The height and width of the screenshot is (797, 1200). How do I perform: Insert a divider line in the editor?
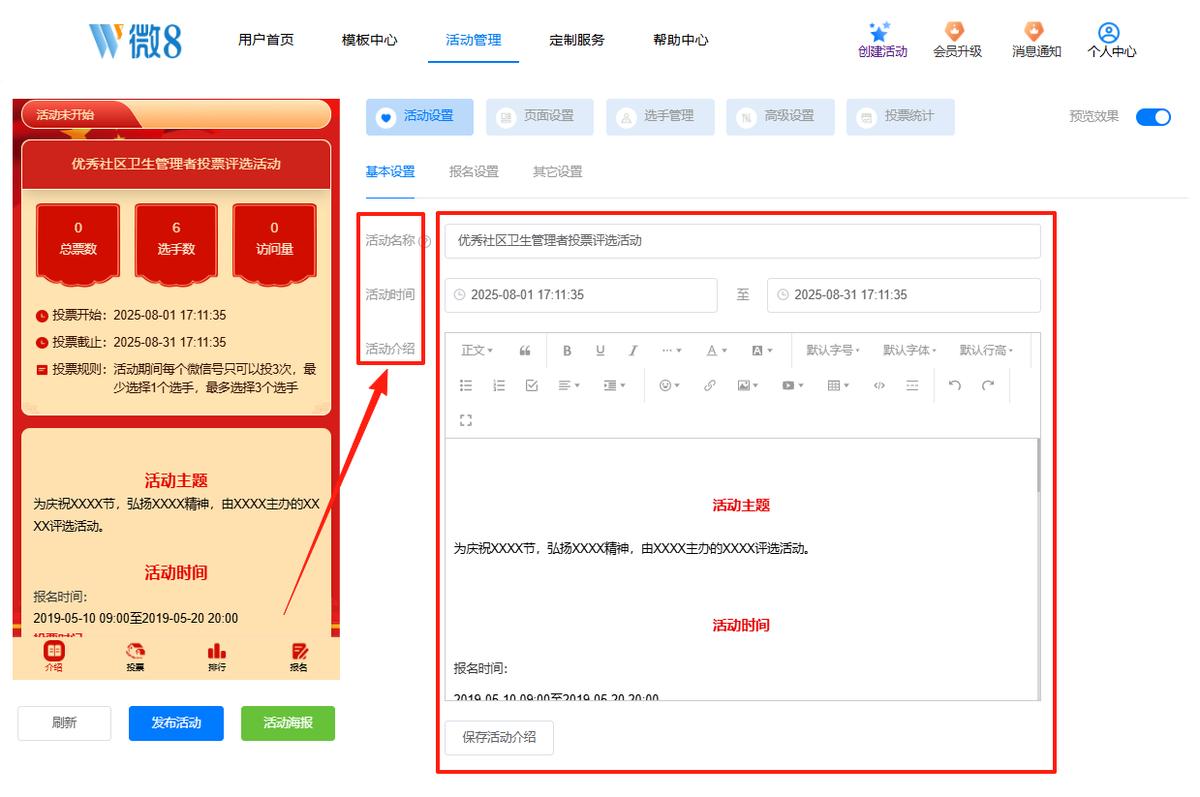pos(912,385)
